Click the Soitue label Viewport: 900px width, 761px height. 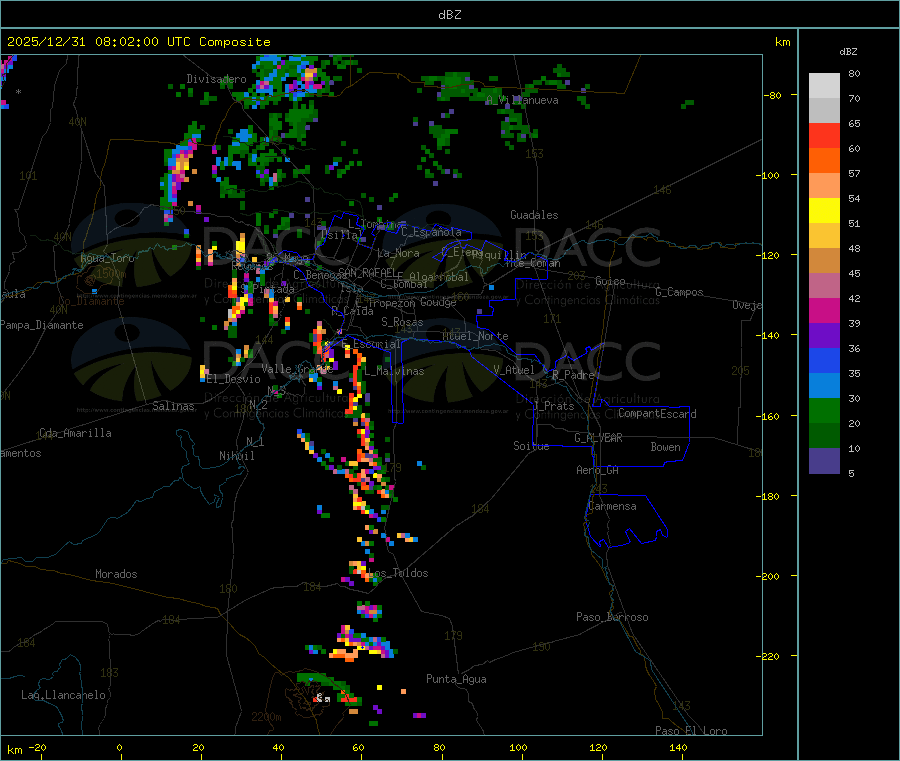point(531,446)
